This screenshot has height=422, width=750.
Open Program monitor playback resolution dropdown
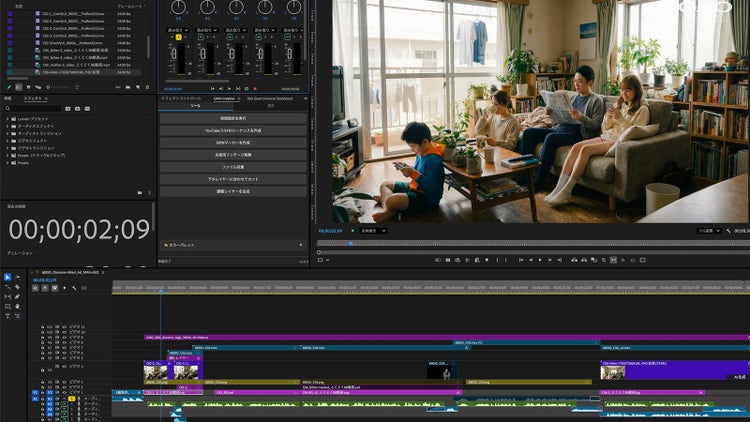(709, 231)
